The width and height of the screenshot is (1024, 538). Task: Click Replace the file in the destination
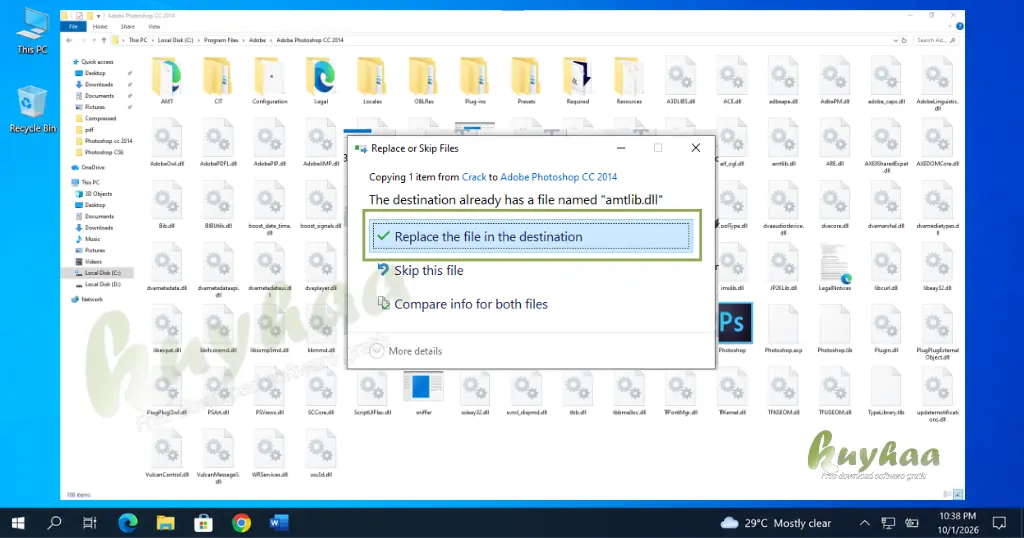coord(530,236)
